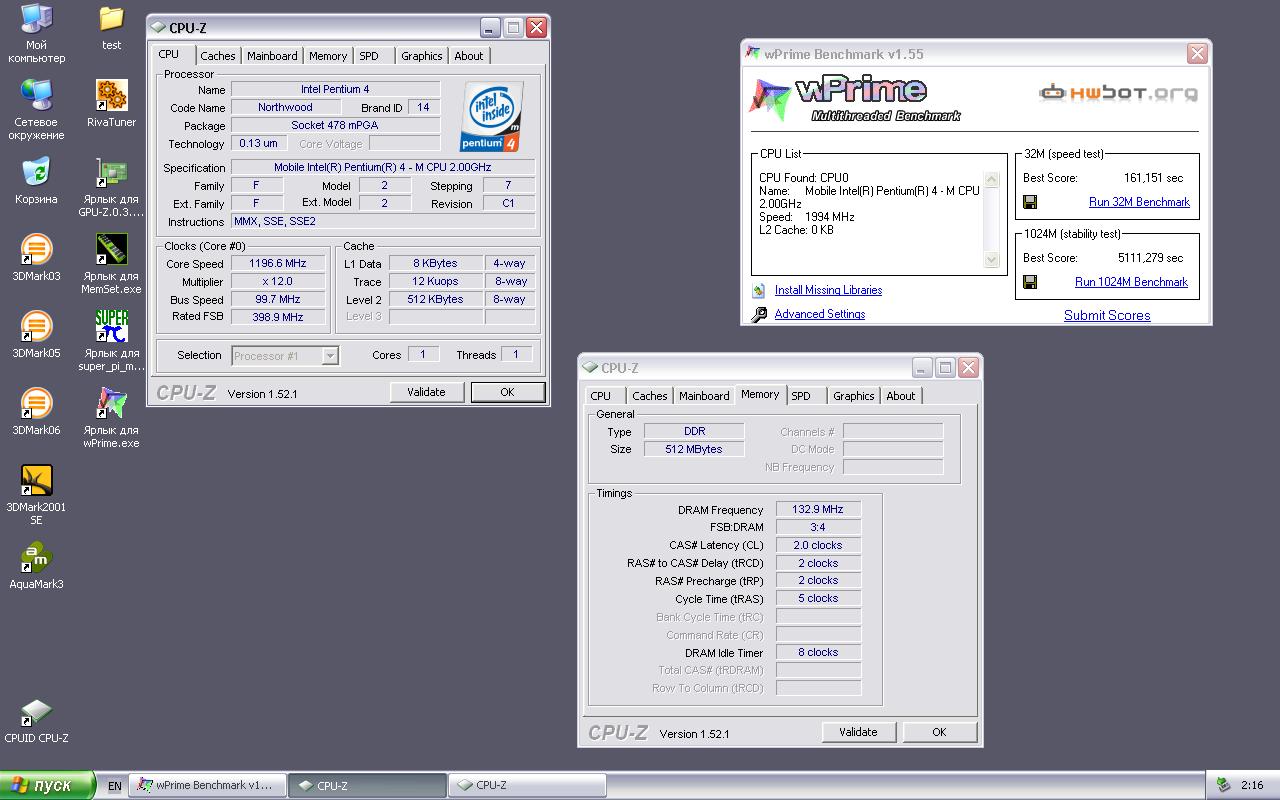Open Mainboard tab in the CPU-Z CPU window
The width and height of the screenshot is (1280, 800).
[x=272, y=56]
